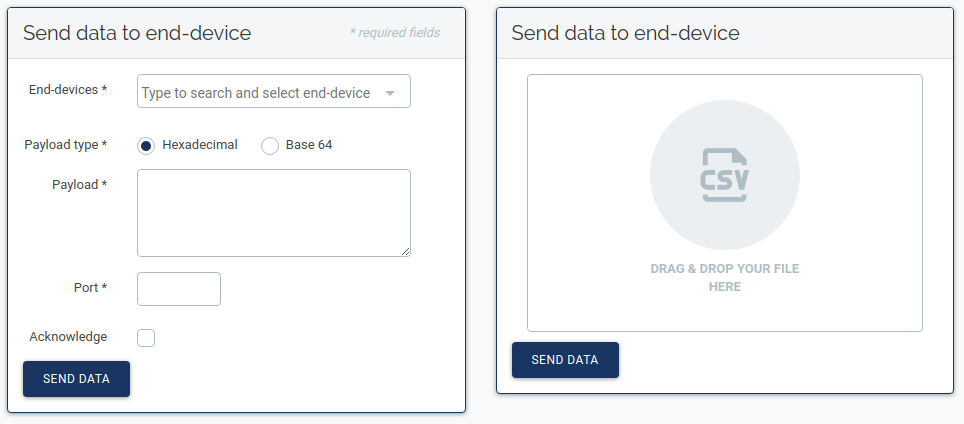
Task: Click inside the Payload text area
Action: (x=273, y=212)
